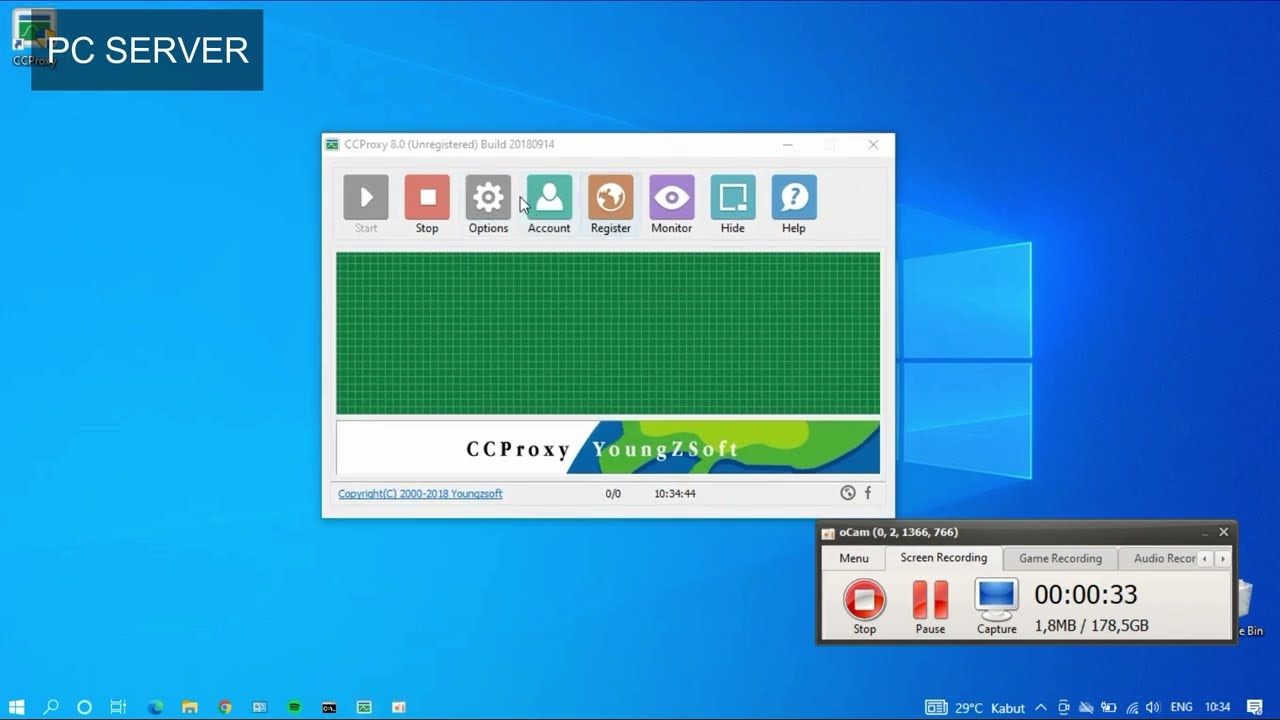
Task: Launch Microsoft Edge from taskbar
Action: tap(155, 707)
